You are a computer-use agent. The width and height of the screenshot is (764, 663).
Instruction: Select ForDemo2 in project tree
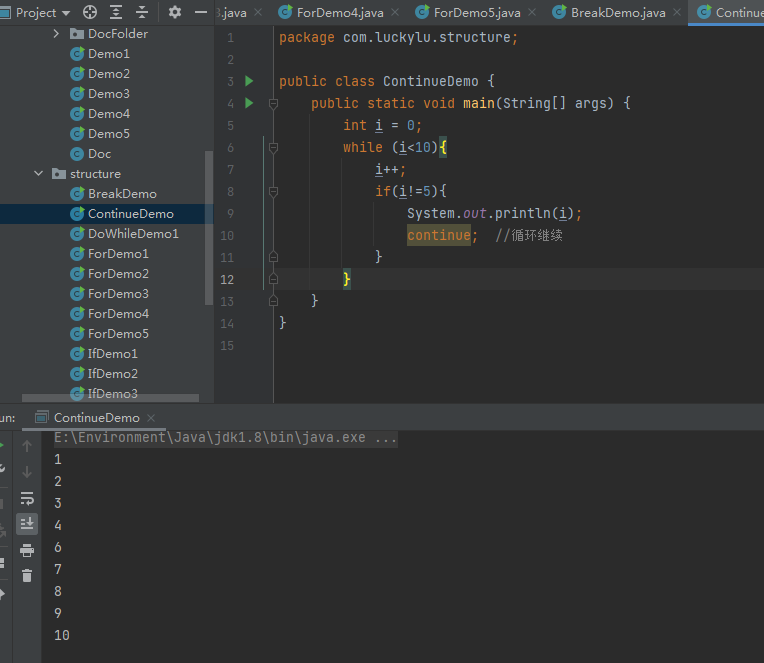[117, 273]
